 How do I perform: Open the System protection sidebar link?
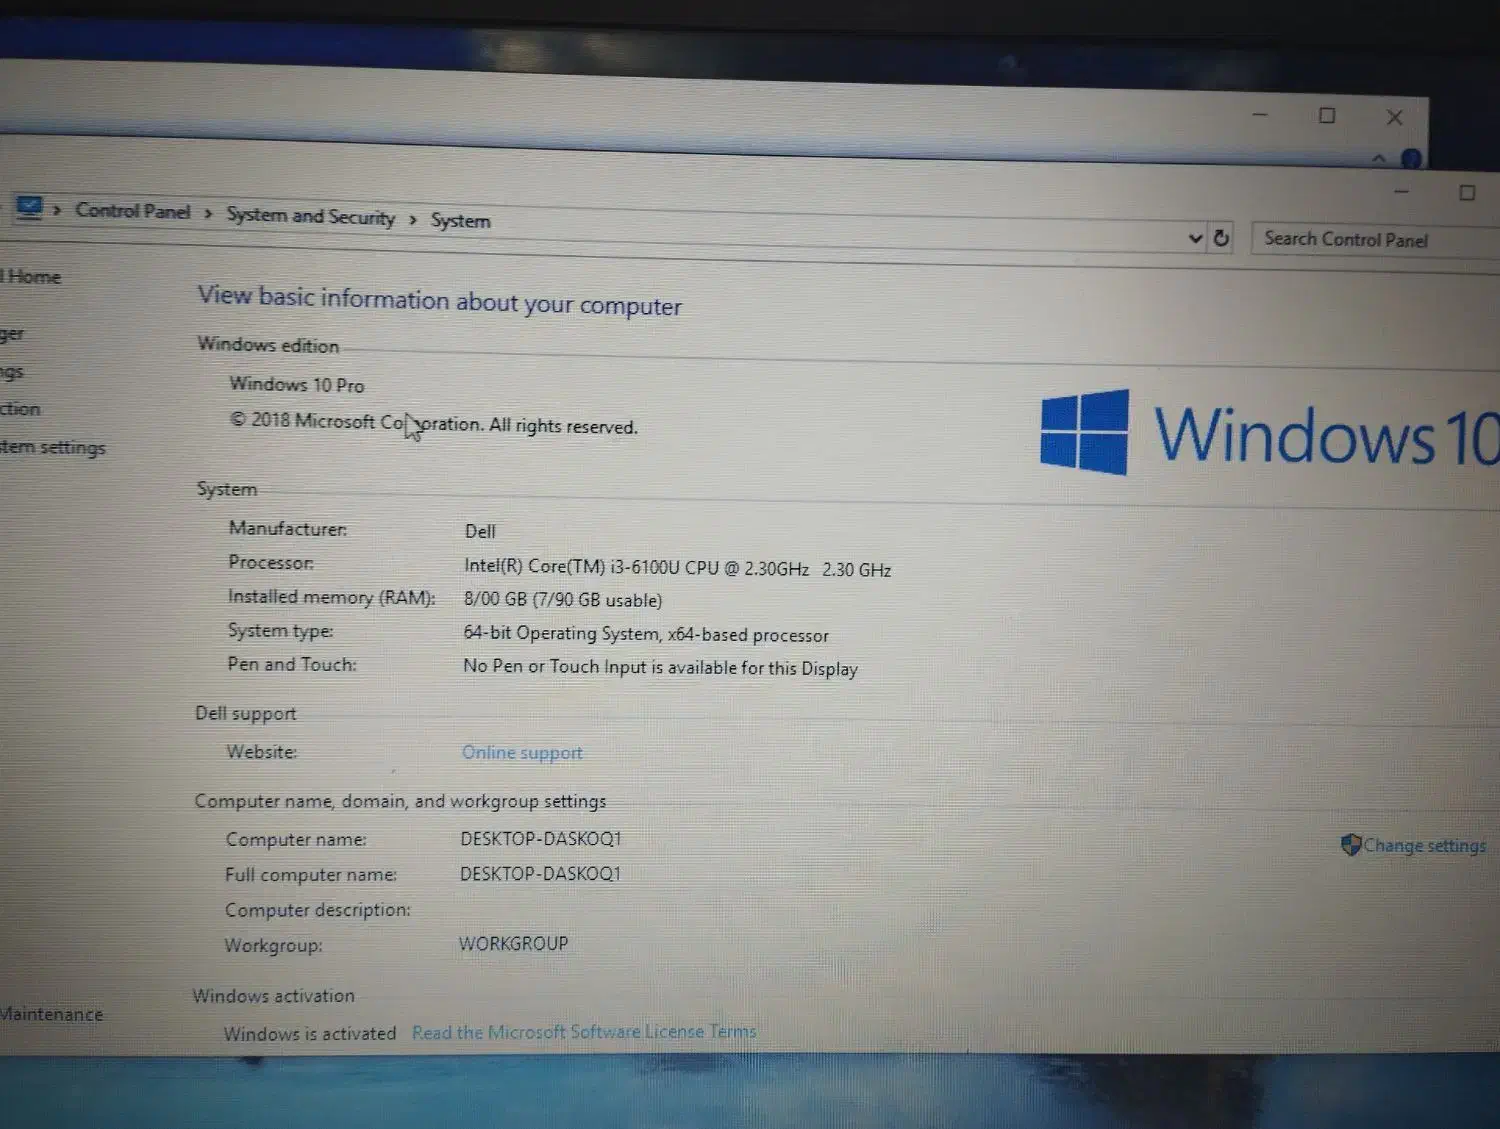tap(20, 409)
